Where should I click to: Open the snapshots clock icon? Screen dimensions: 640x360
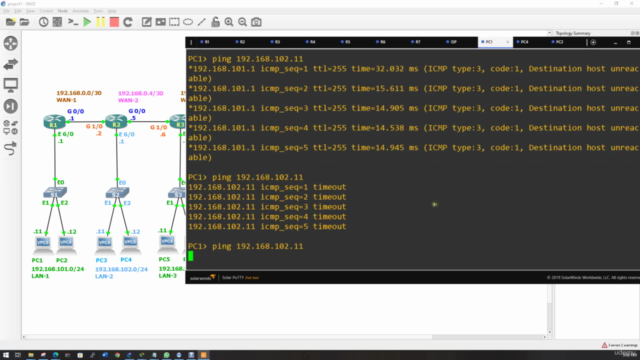click(x=43, y=22)
